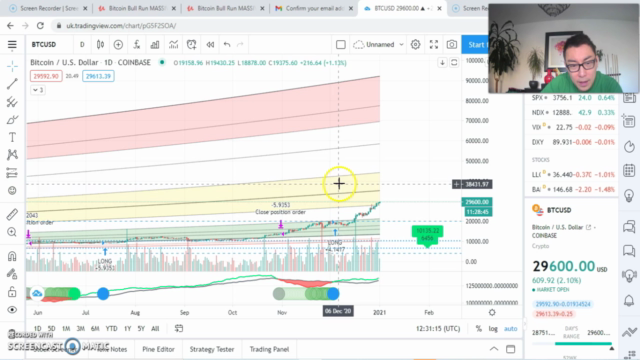This screenshot has height=360, width=640.
Task: Select the 3M time range
Action: (x=80, y=329)
